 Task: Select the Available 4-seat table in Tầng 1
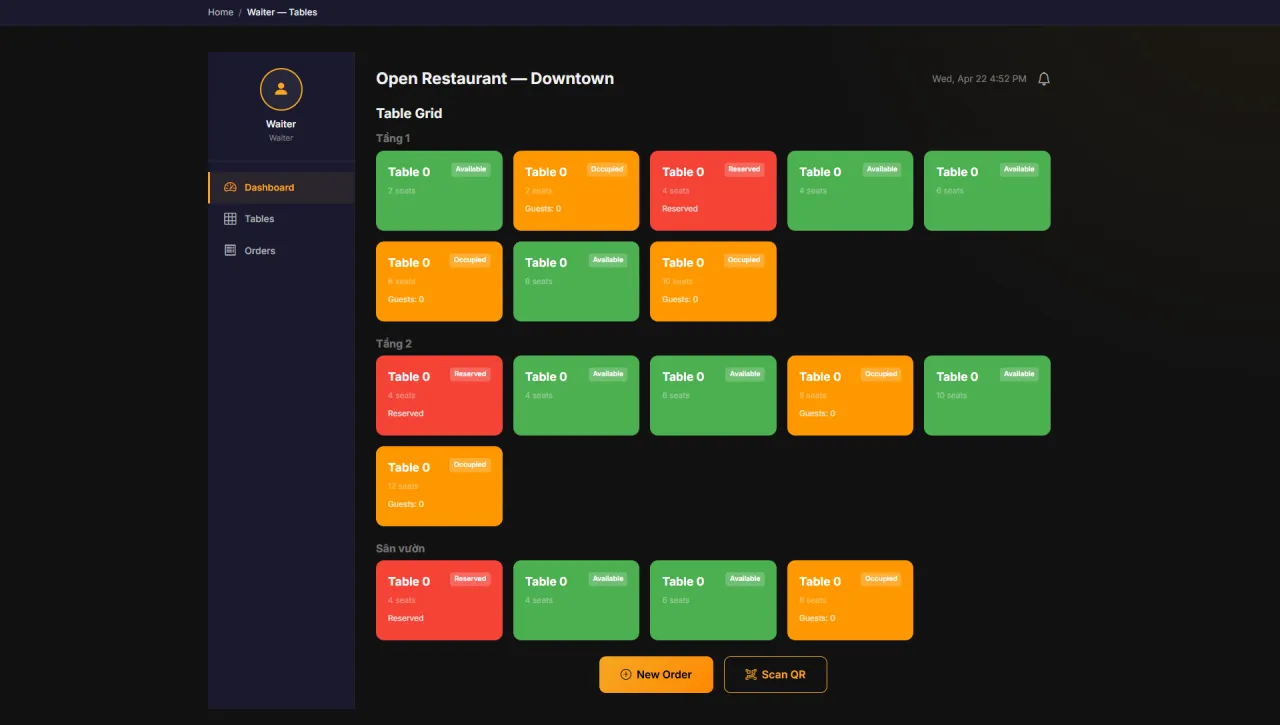(x=850, y=191)
